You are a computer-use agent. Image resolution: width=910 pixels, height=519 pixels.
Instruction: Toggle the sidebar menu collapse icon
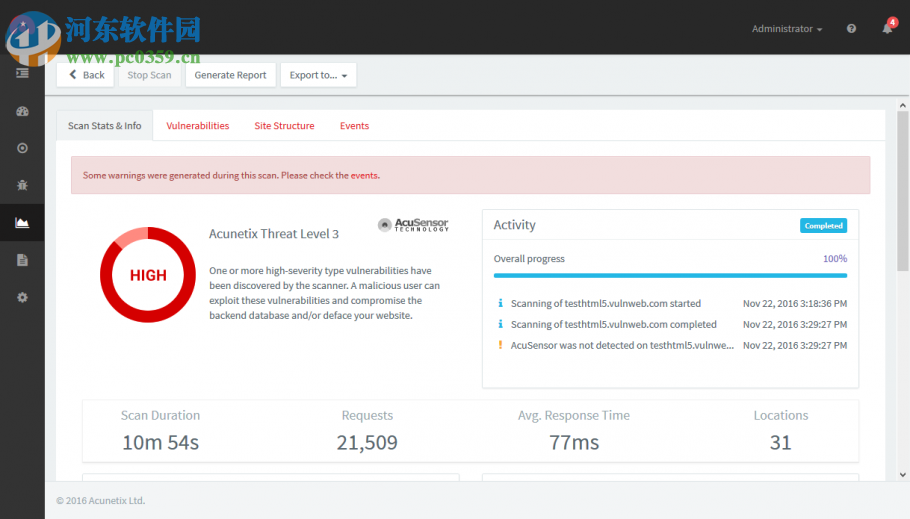[22, 73]
